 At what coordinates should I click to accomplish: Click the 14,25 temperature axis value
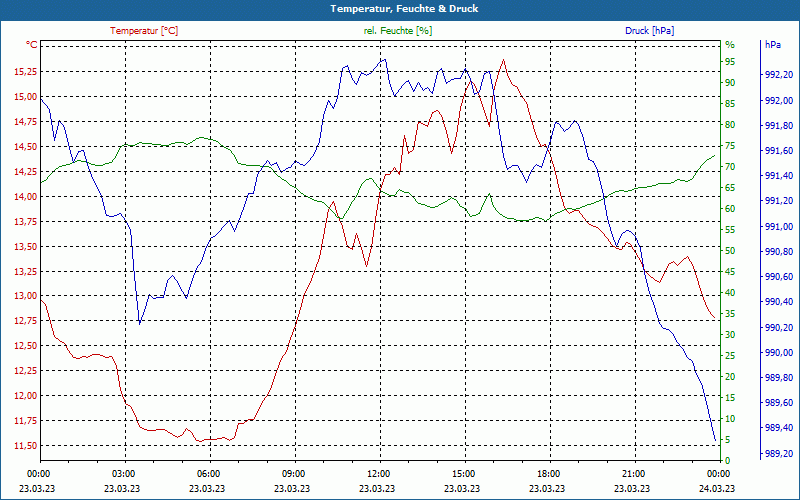click(x=26, y=171)
